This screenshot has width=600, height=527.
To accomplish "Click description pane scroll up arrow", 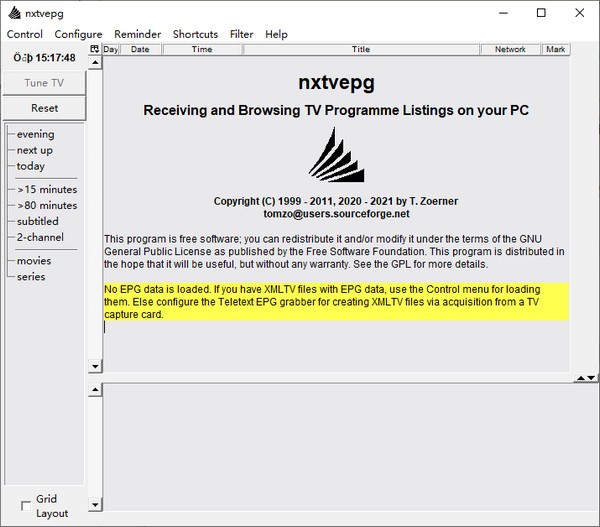I will (95, 390).
